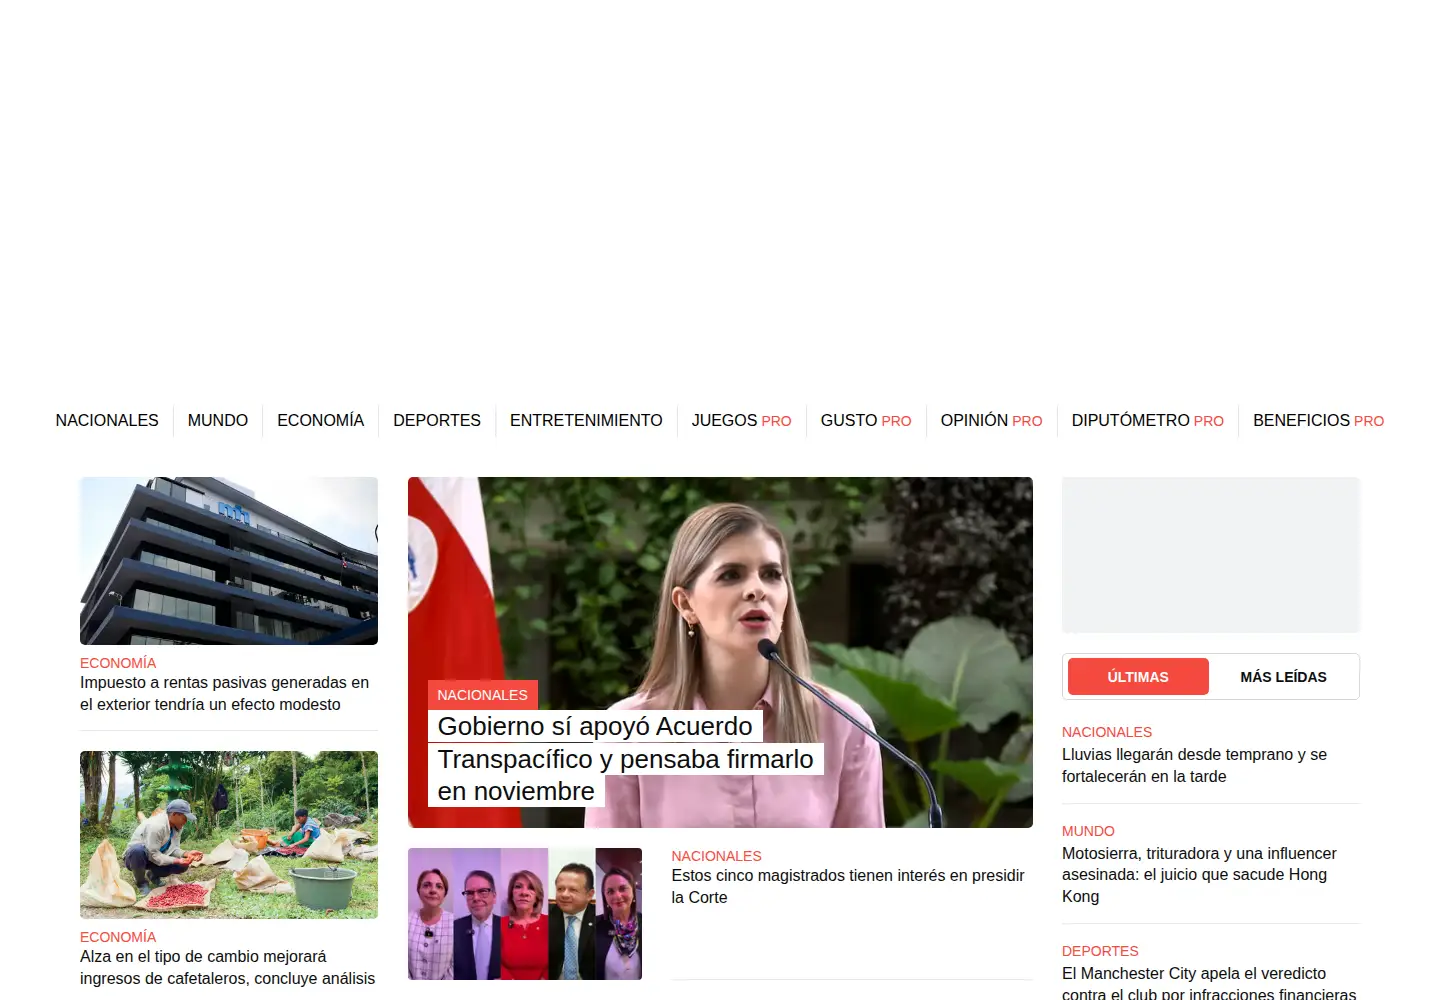
Task: Go to the MUNDO section
Action: coord(218,421)
